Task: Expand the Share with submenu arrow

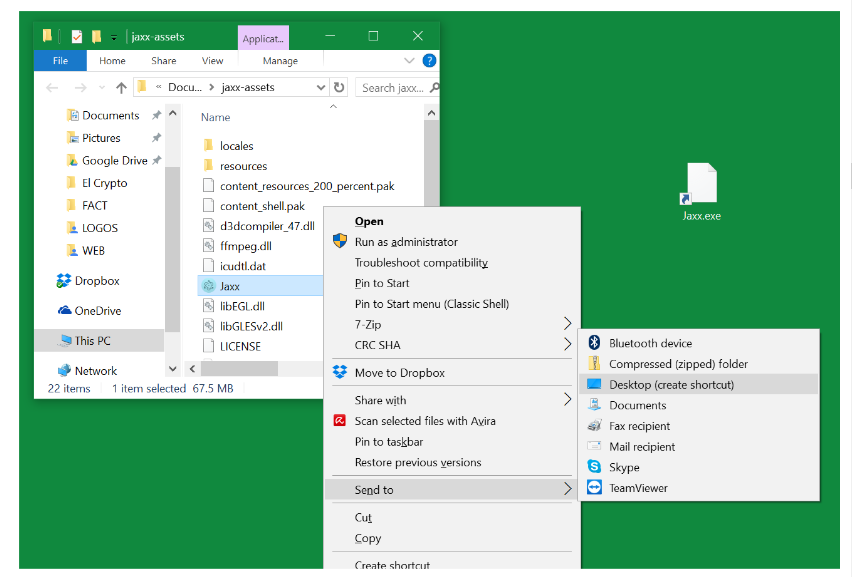Action: coord(567,399)
